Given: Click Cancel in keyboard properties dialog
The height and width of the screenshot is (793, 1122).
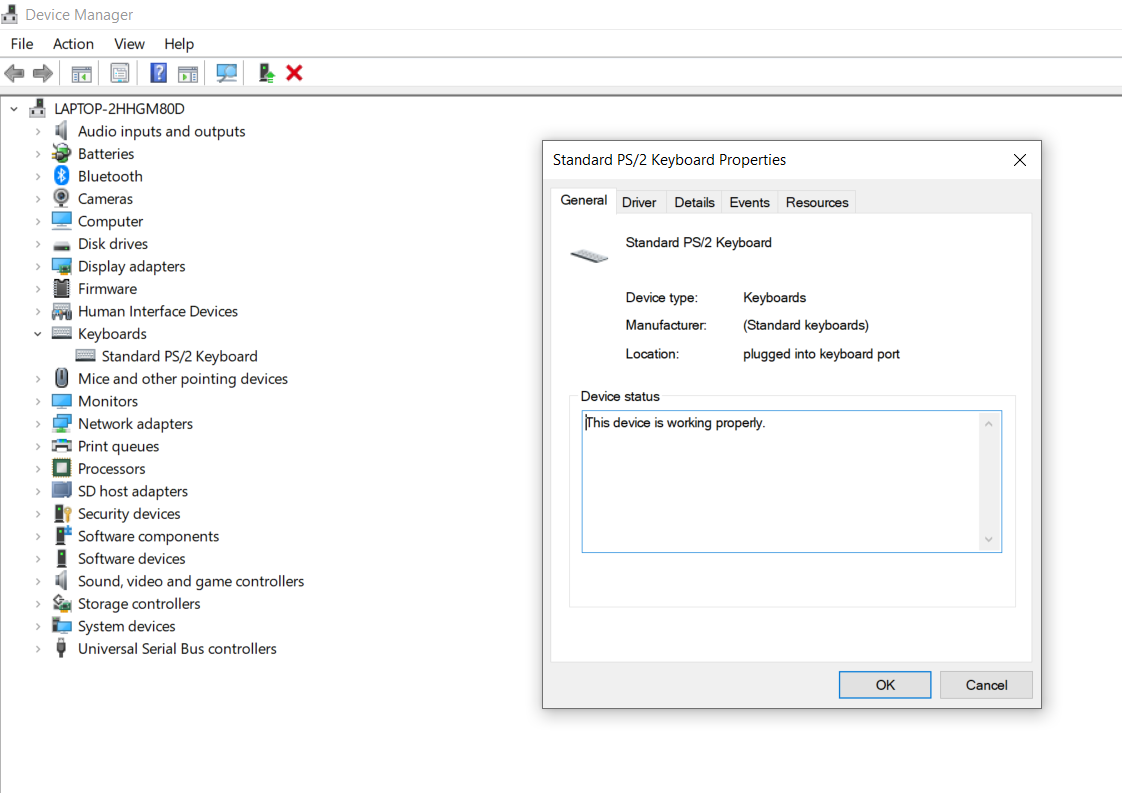Looking at the screenshot, I should point(986,685).
